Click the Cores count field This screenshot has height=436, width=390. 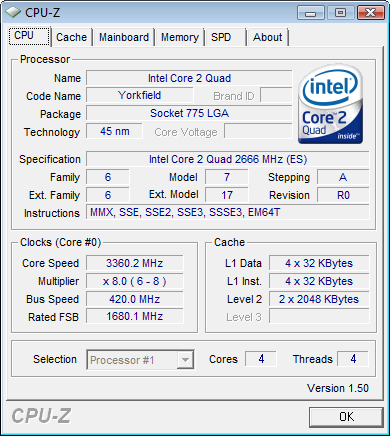tap(261, 359)
